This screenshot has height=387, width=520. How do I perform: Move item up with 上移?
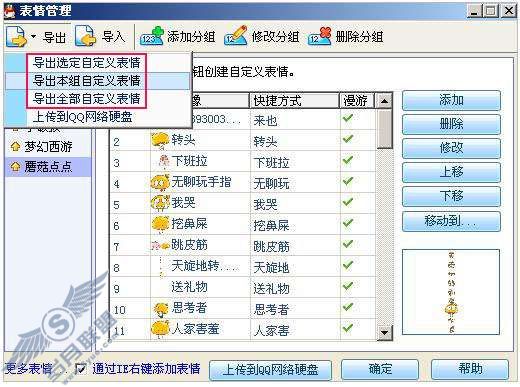coord(451,172)
